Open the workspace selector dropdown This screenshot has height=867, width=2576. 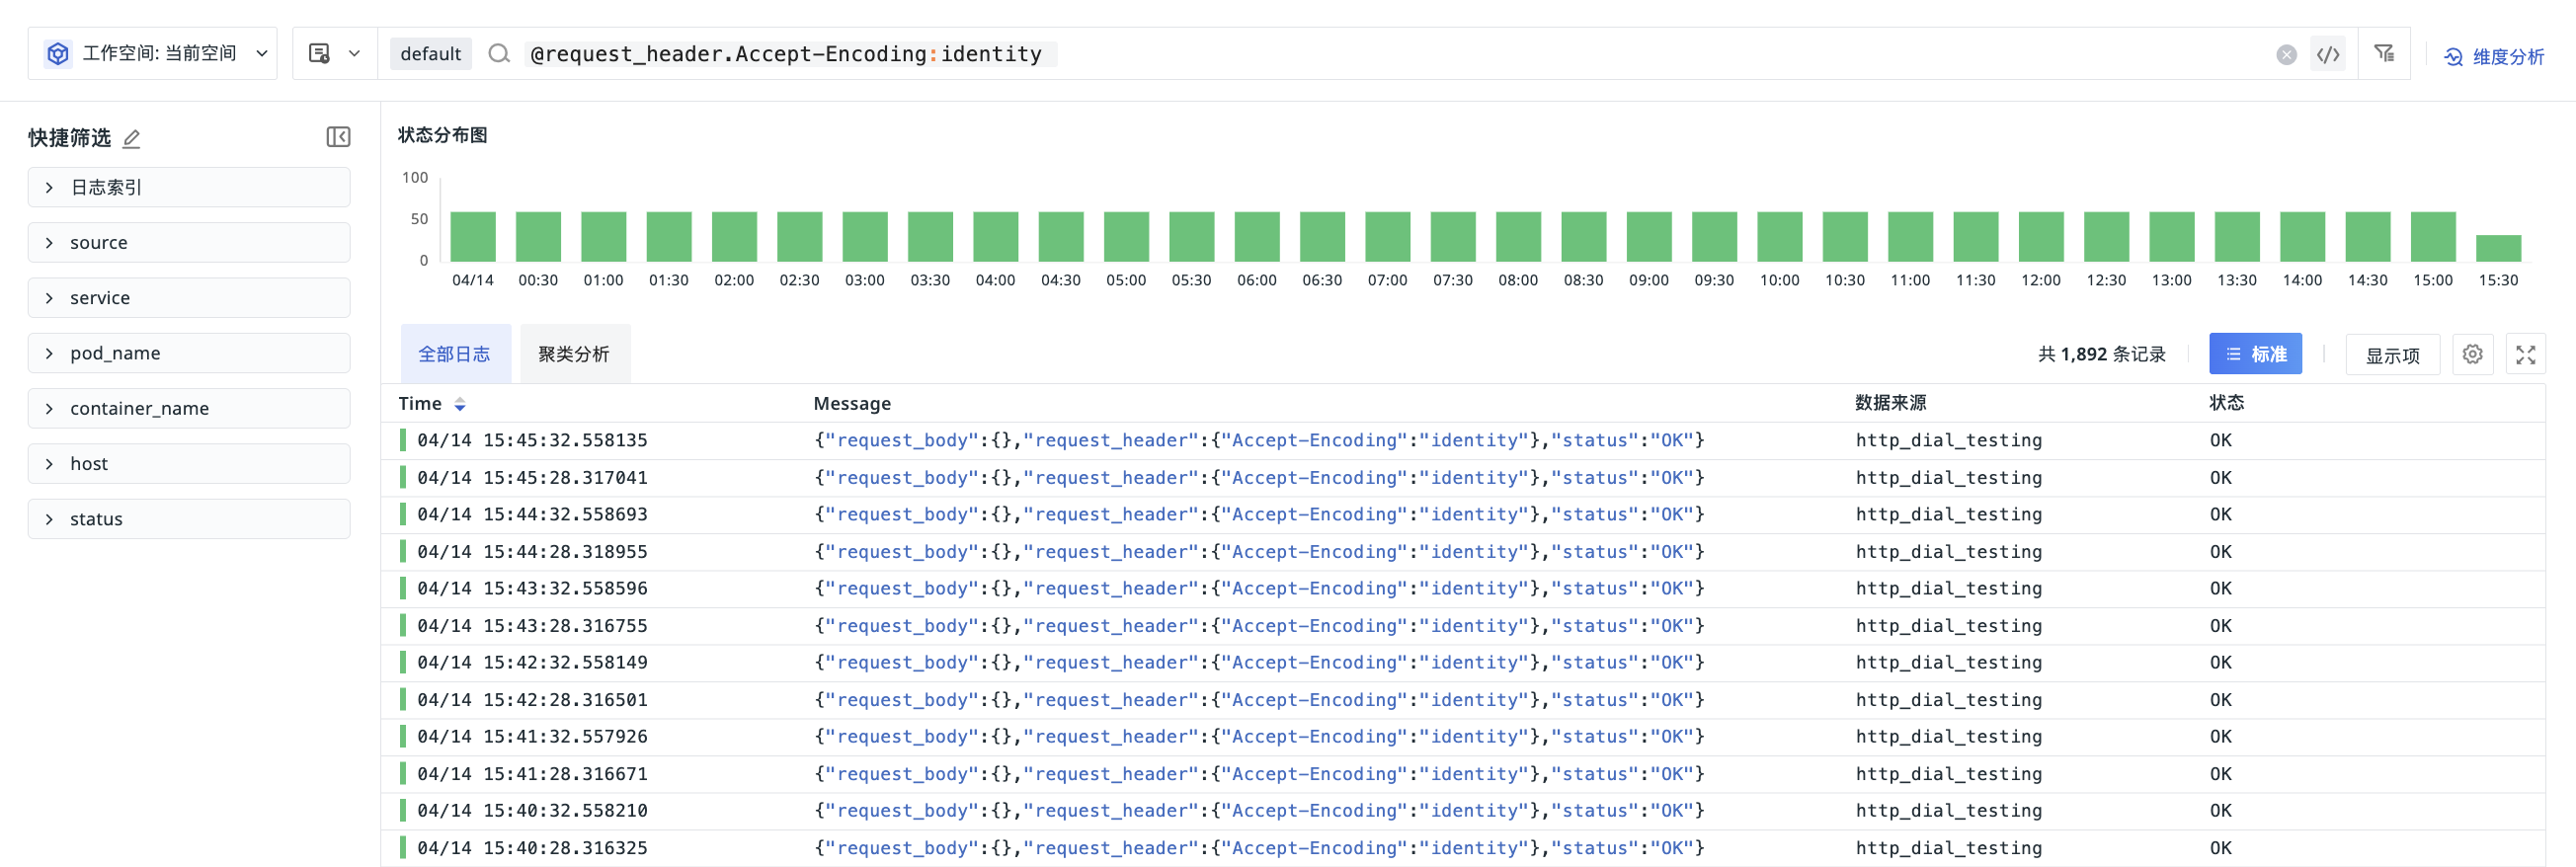(x=152, y=54)
